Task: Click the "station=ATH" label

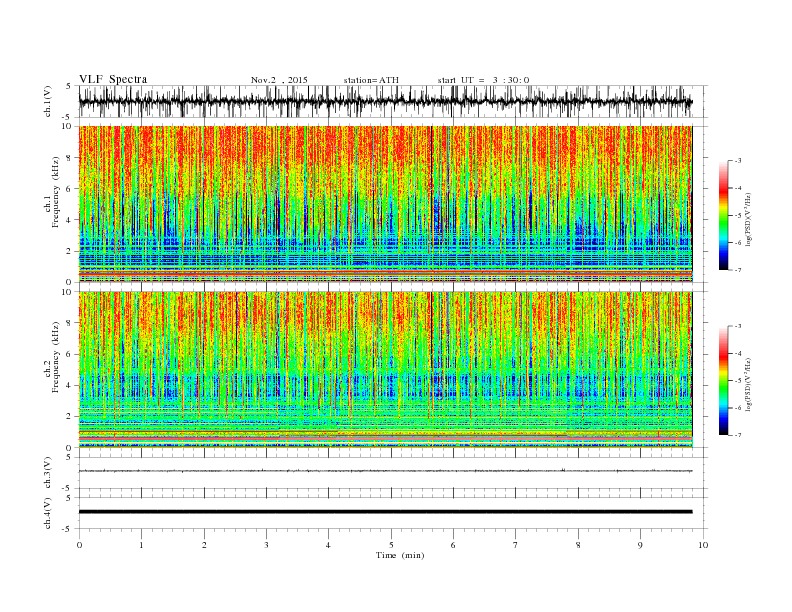Action: point(371,80)
